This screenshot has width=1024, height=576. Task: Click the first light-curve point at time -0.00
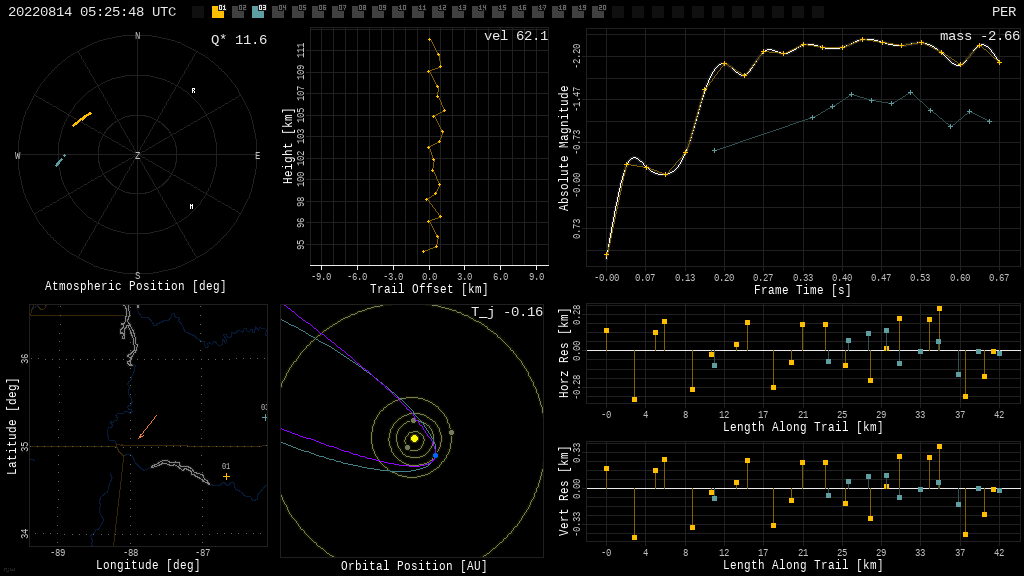[607, 255]
